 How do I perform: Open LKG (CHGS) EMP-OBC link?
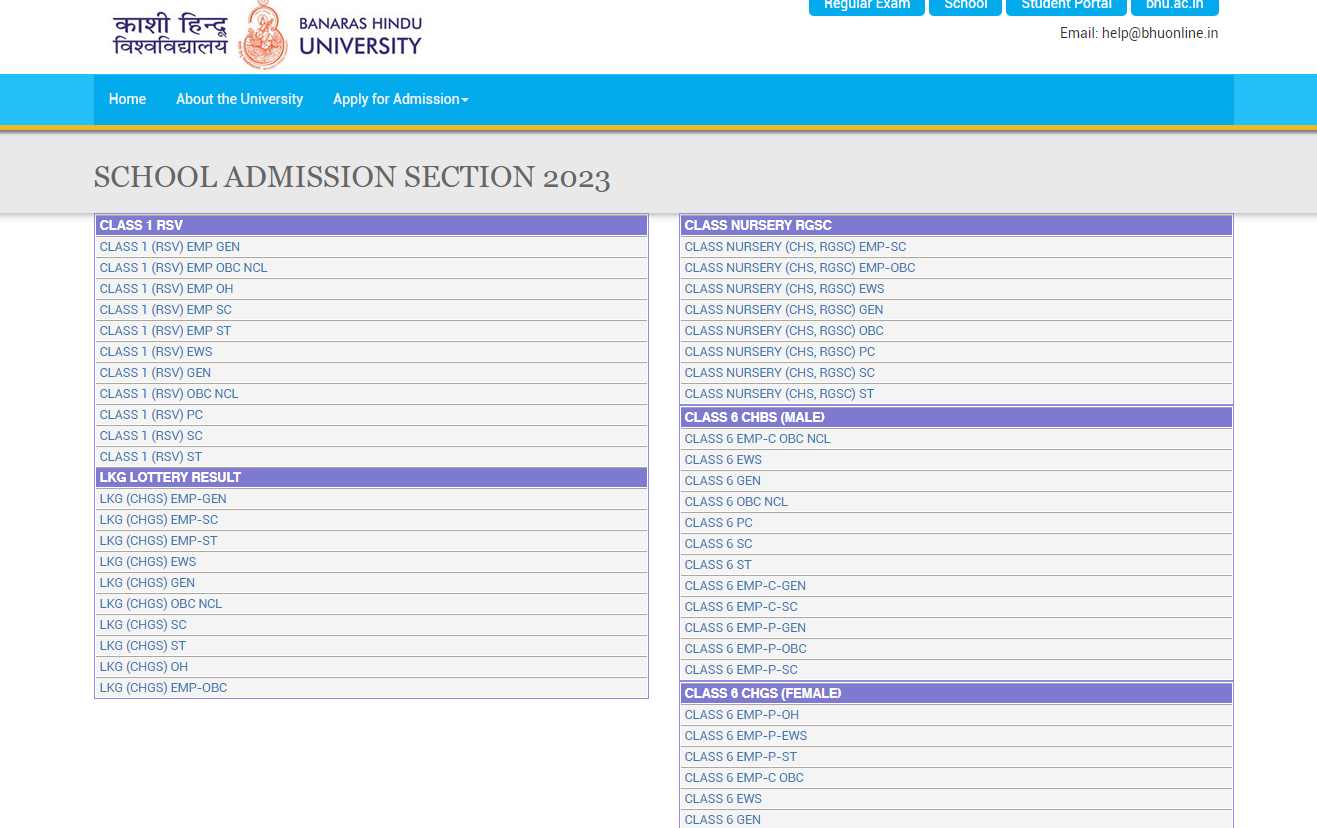tap(163, 688)
